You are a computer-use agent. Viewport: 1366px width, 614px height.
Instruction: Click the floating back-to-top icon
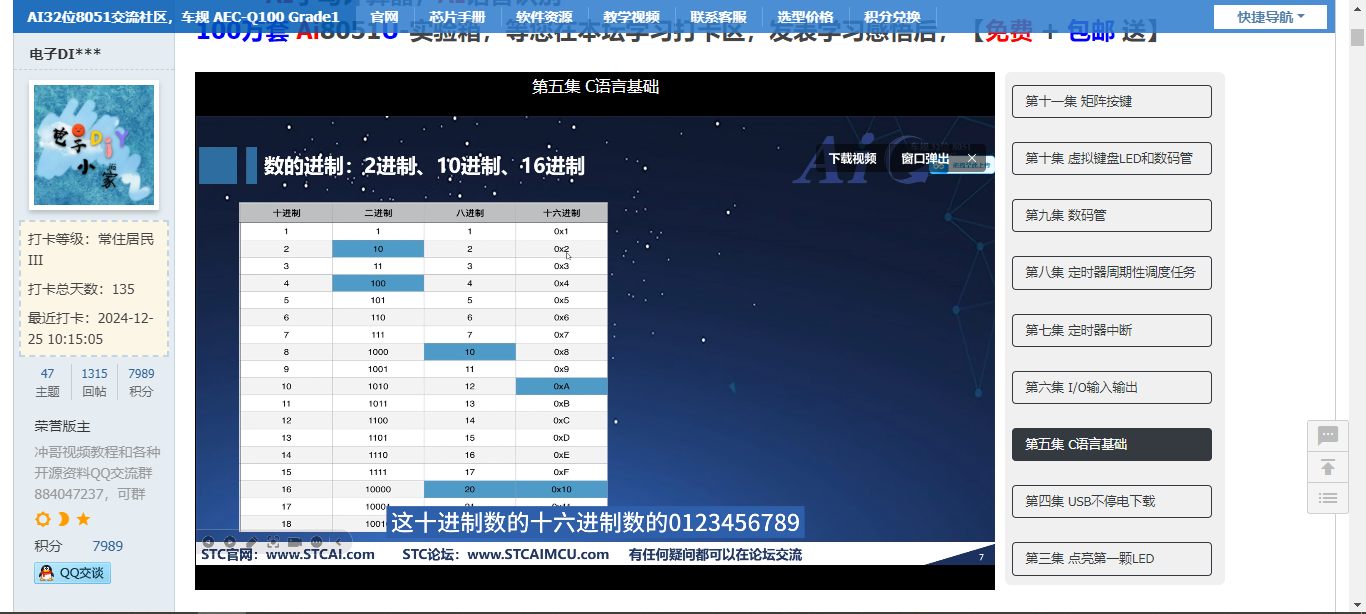click(1328, 467)
